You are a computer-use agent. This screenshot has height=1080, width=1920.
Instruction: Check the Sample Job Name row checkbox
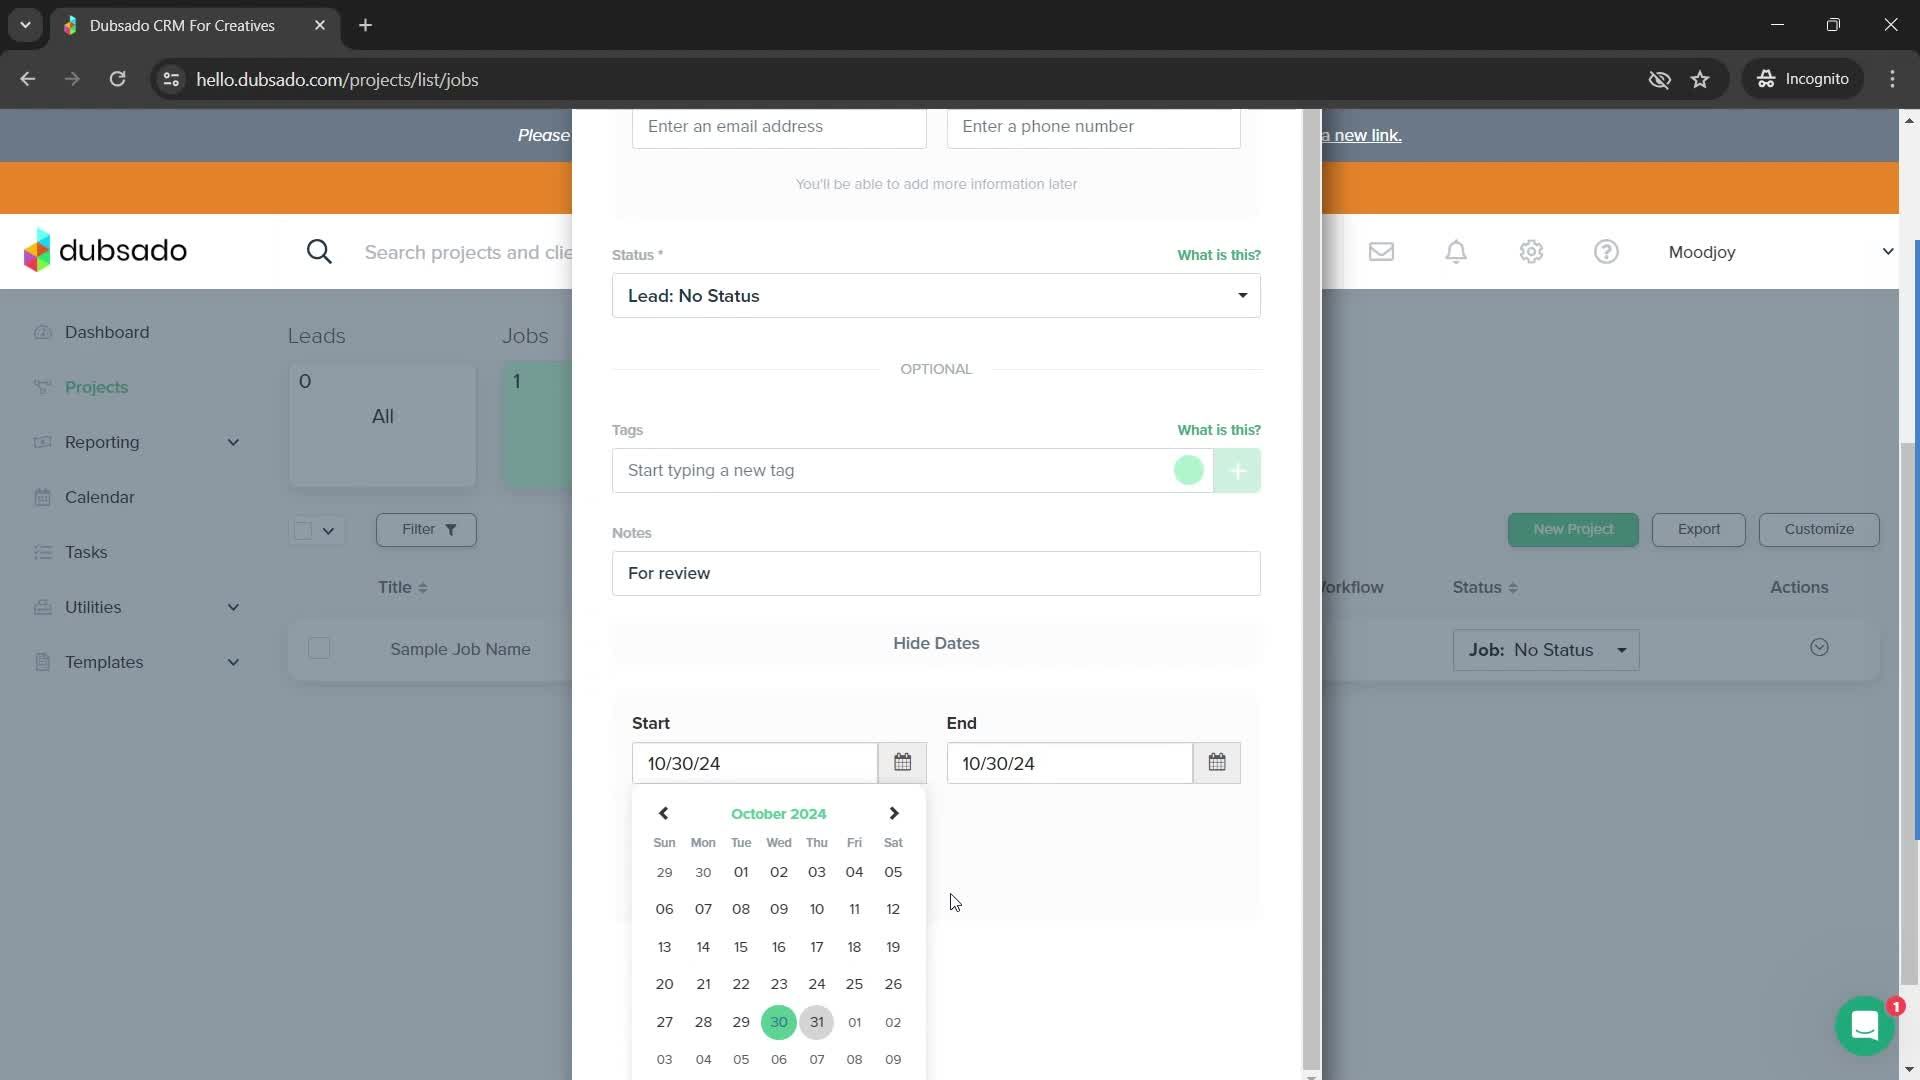coord(319,649)
